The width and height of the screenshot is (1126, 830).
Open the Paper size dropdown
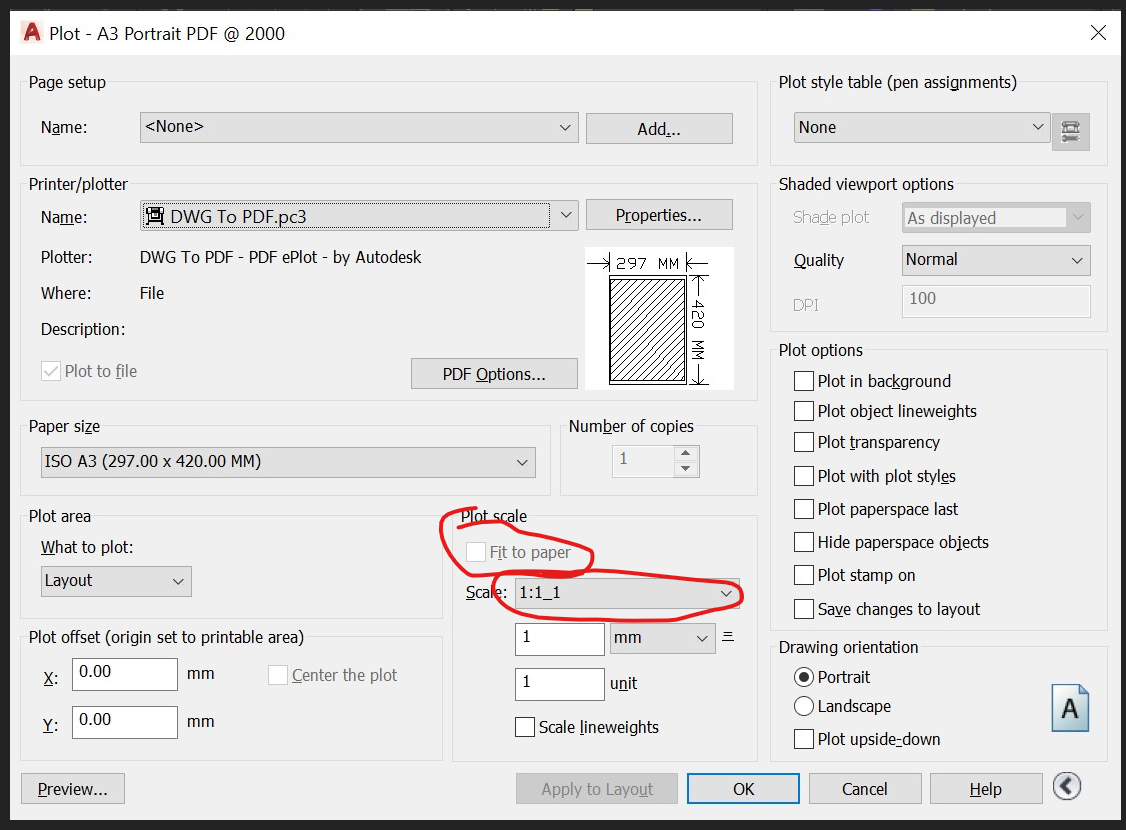point(522,462)
